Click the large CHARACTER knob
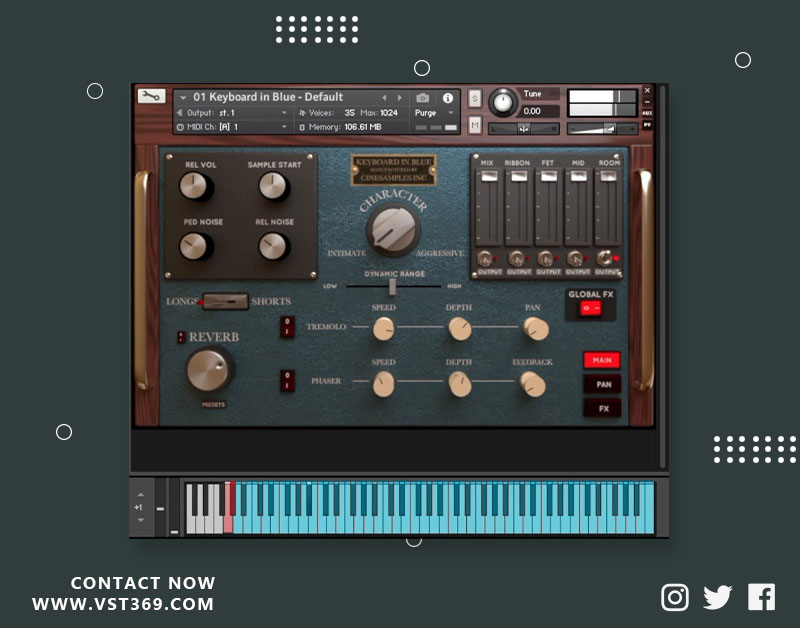 393,231
